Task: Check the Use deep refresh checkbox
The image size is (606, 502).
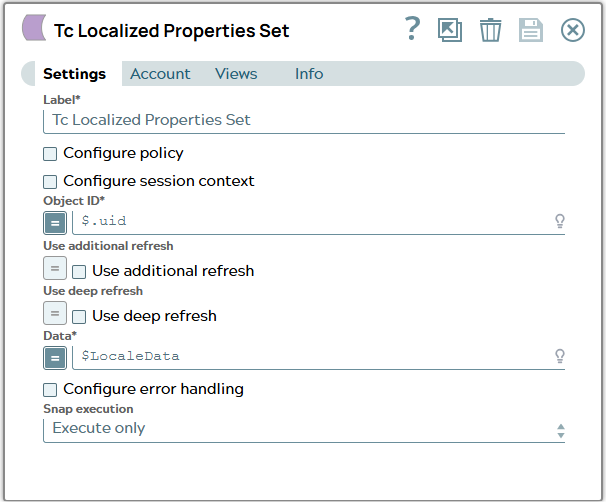Action: pyautogui.click(x=79, y=317)
